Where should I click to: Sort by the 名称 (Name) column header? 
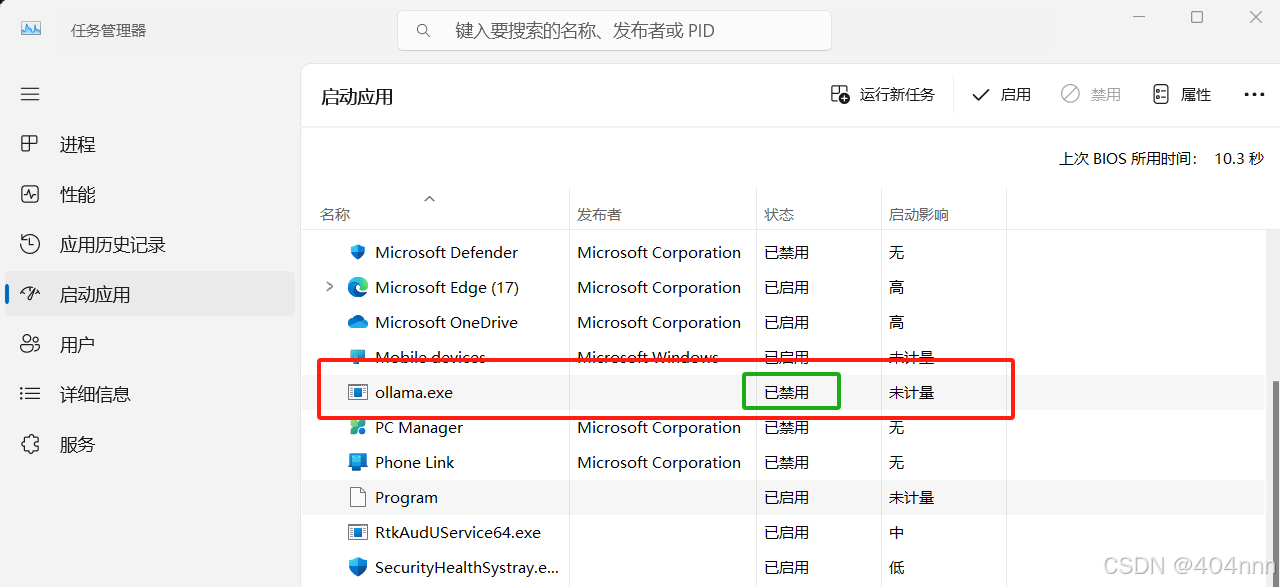(335, 214)
